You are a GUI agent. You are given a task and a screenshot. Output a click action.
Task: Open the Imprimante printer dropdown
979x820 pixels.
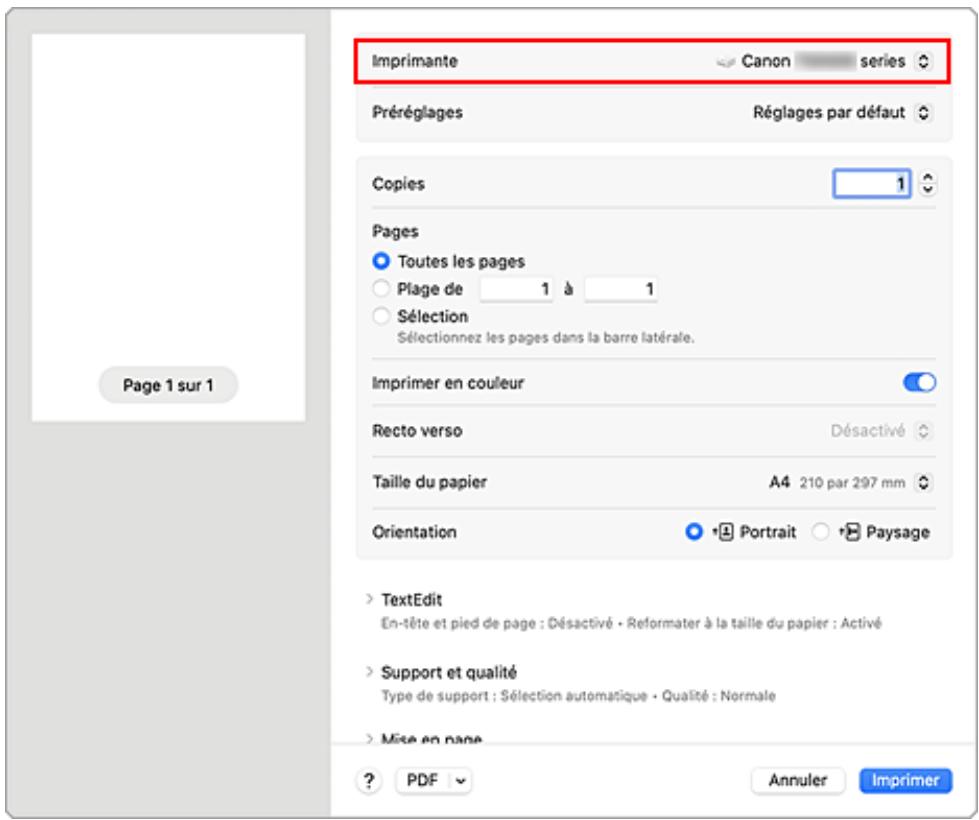[x=921, y=61]
